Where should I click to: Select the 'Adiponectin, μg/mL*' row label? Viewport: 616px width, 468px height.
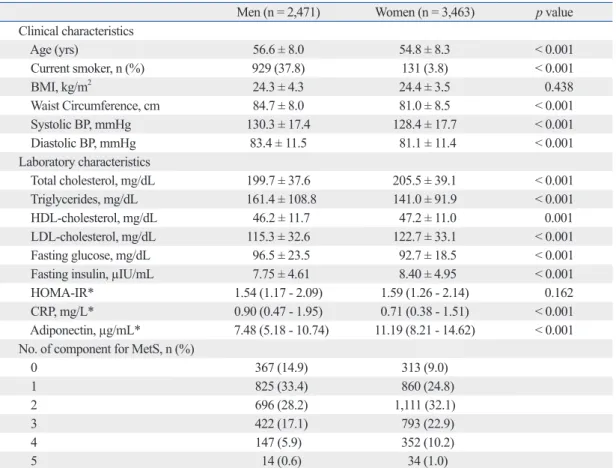click(85, 330)
